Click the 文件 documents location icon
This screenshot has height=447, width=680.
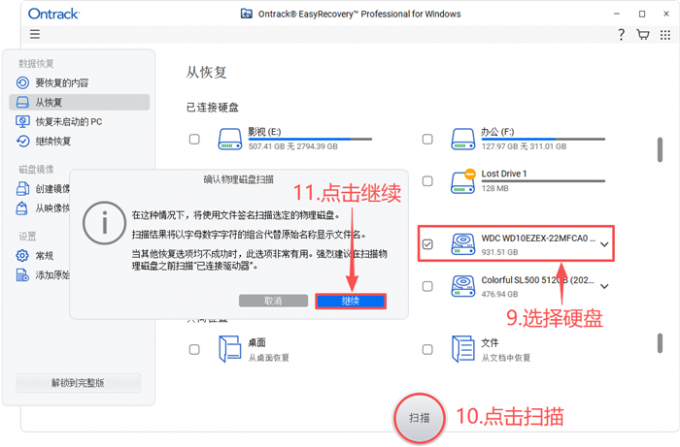tap(463, 349)
